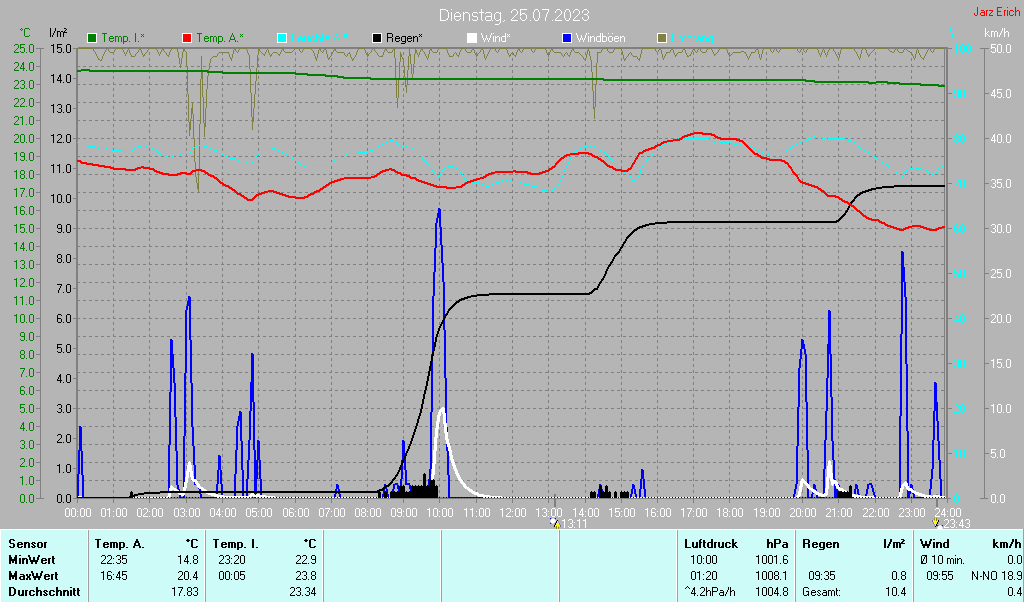Click the 'Luftdruck' column header

(711, 544)
